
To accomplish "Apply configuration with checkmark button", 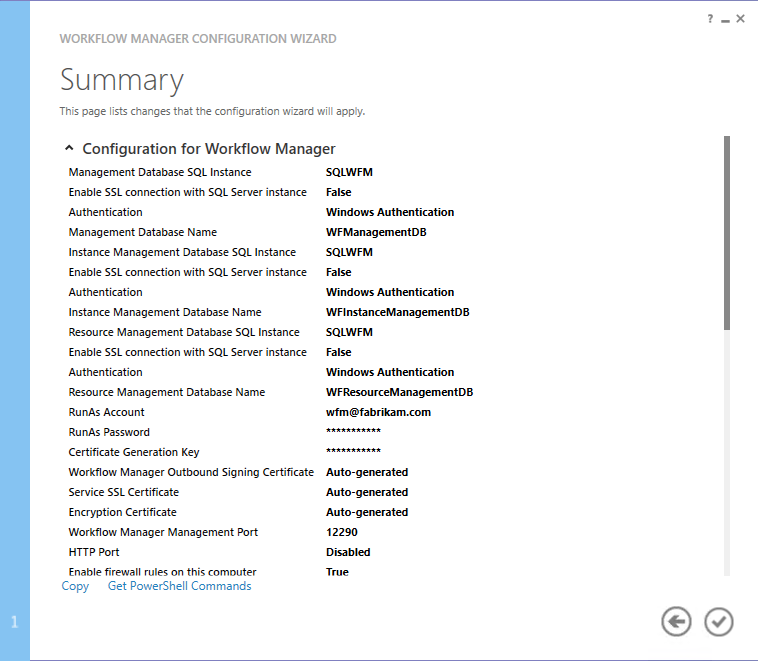I will click(718, 621).
